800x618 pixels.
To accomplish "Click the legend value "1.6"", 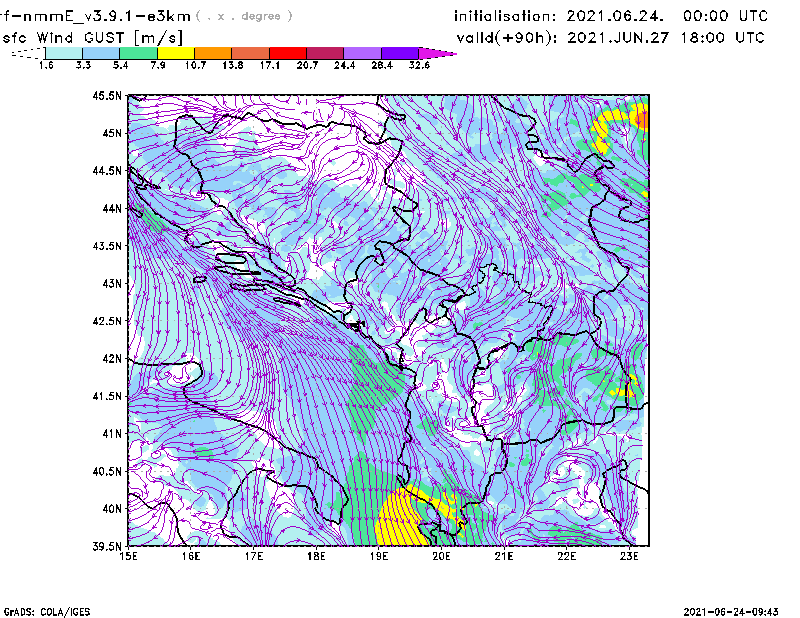I will pos(46,65).
